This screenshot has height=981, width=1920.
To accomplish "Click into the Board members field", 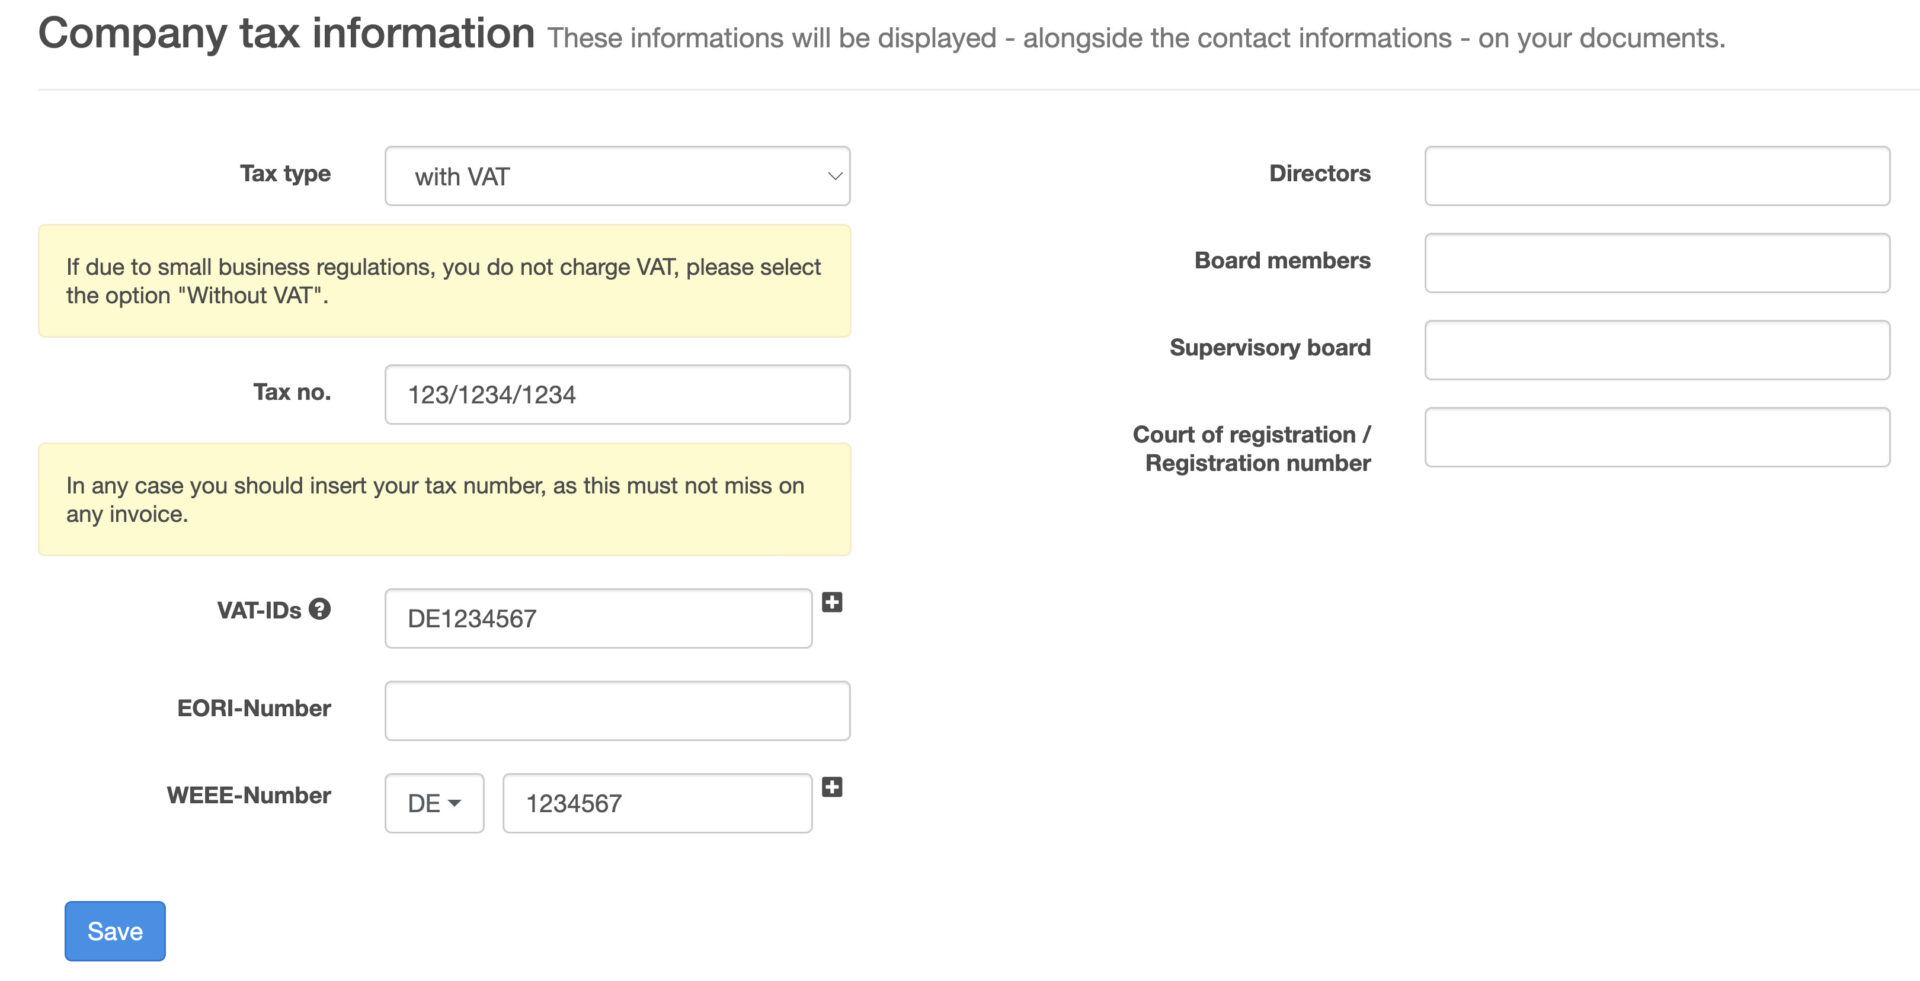I will (1656, 263).
